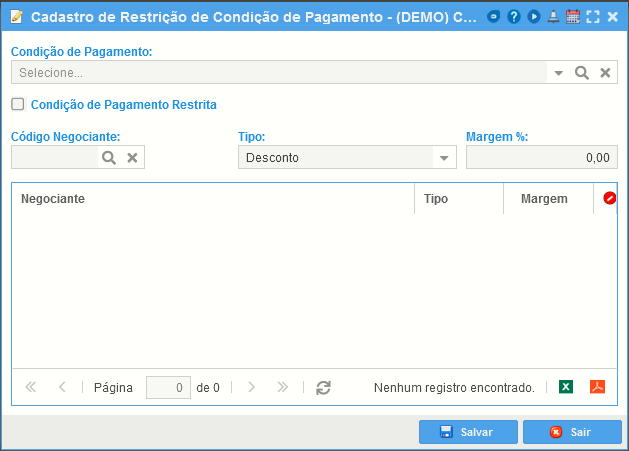Export grid to PDF
Screen dimensions: 629x451
[x=597, y=387]
